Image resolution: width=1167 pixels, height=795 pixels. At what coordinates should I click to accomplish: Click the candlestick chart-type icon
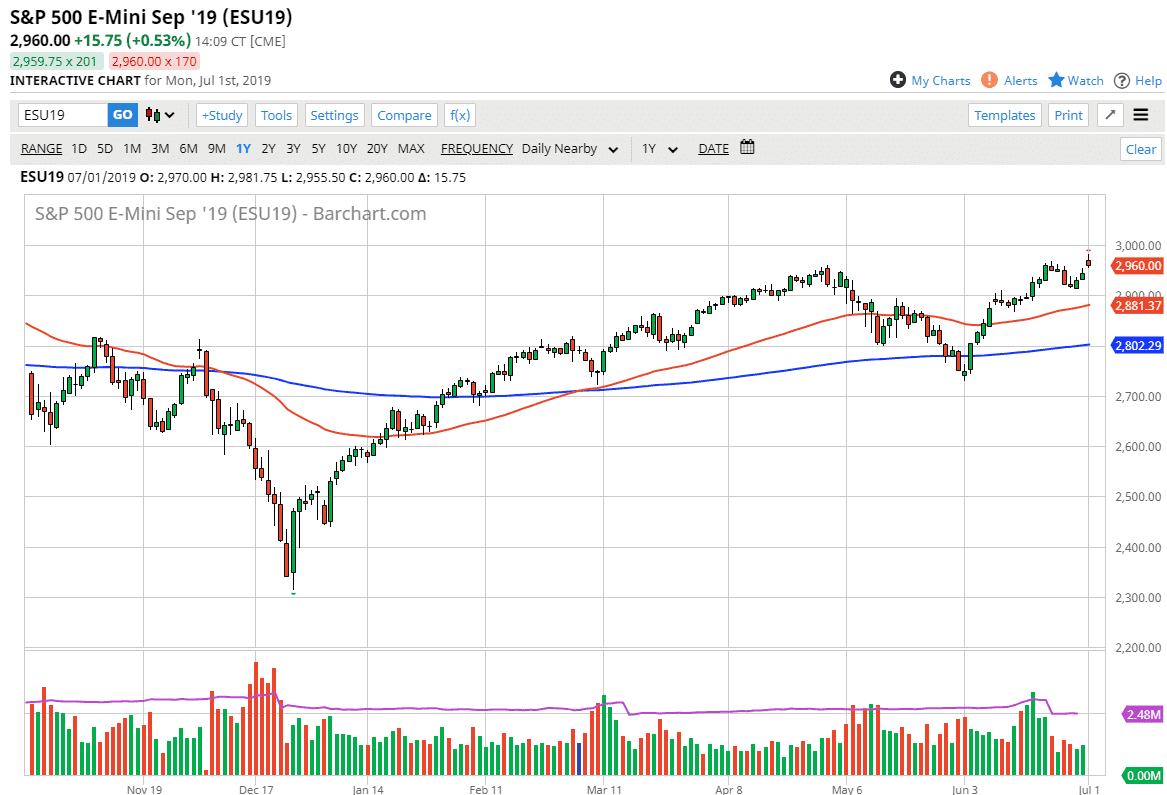click(153, 115)
